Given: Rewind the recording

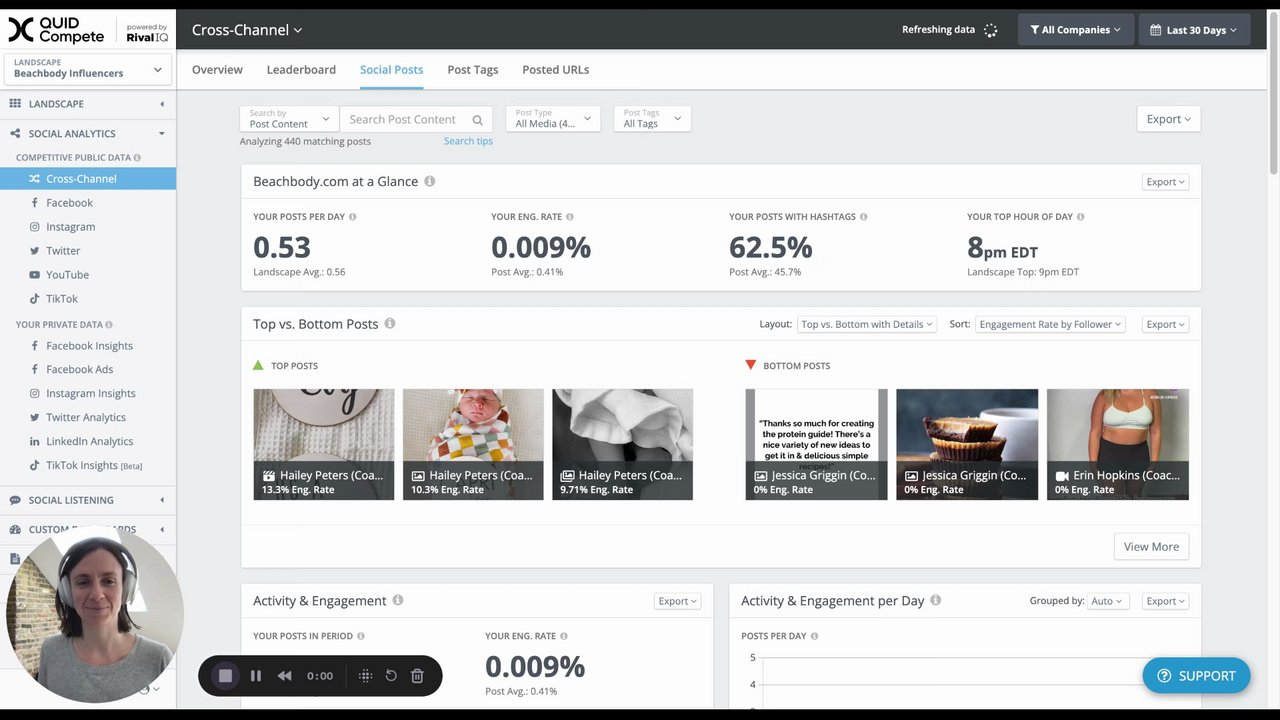Looking at the screenshot, I should (x=285, y=676).
